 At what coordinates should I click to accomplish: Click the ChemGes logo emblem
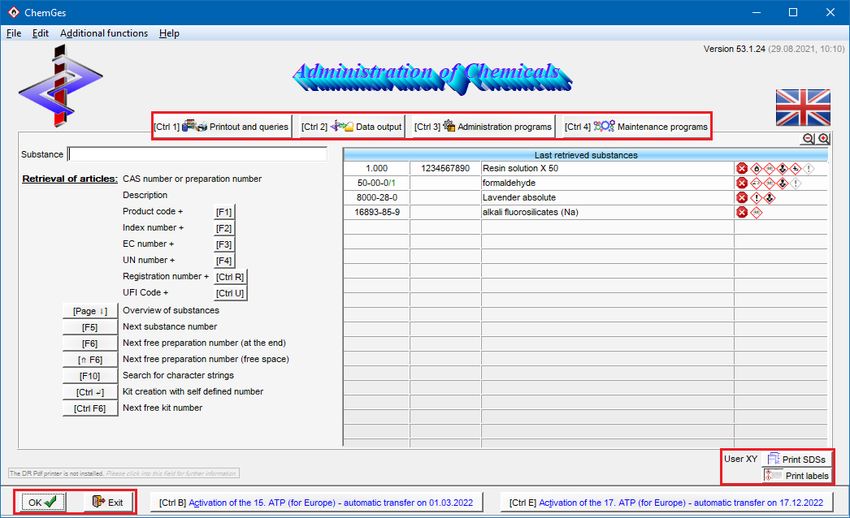60,86
